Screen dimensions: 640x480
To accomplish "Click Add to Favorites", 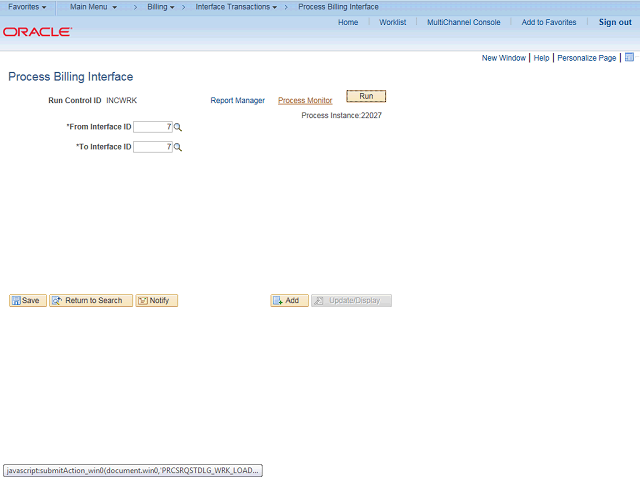I will click(549, 22).
